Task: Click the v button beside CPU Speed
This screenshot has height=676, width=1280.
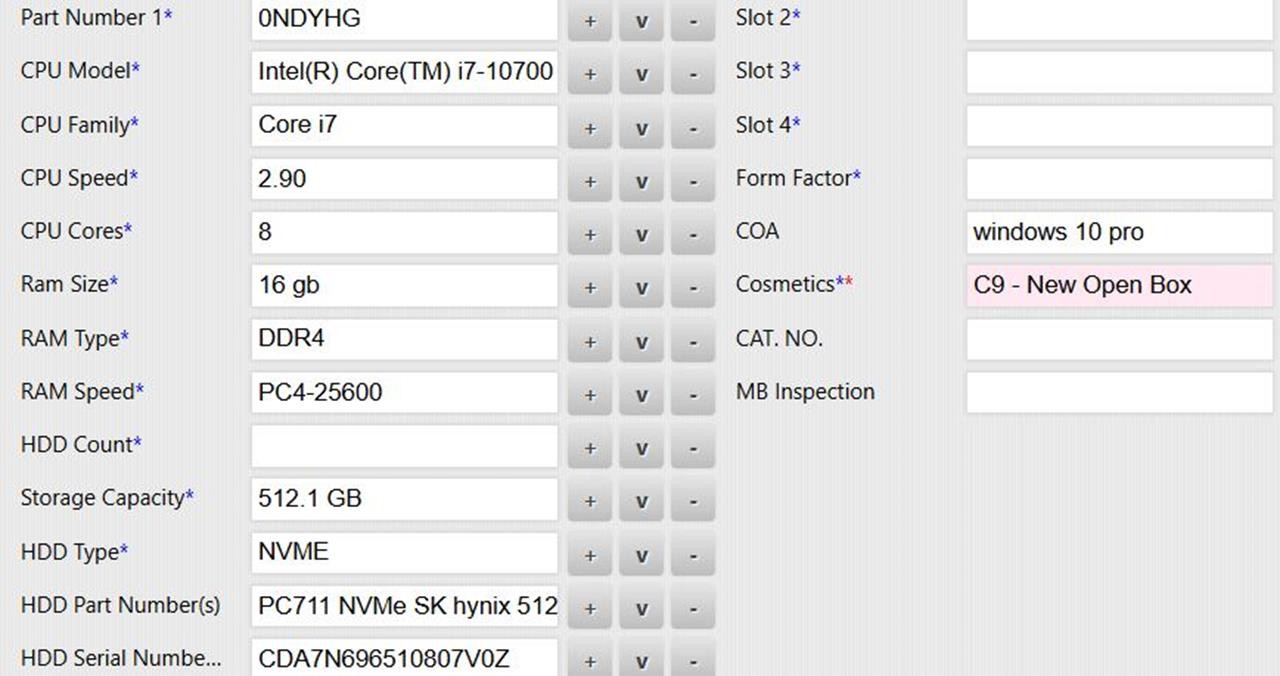Action: coord(641,181)
